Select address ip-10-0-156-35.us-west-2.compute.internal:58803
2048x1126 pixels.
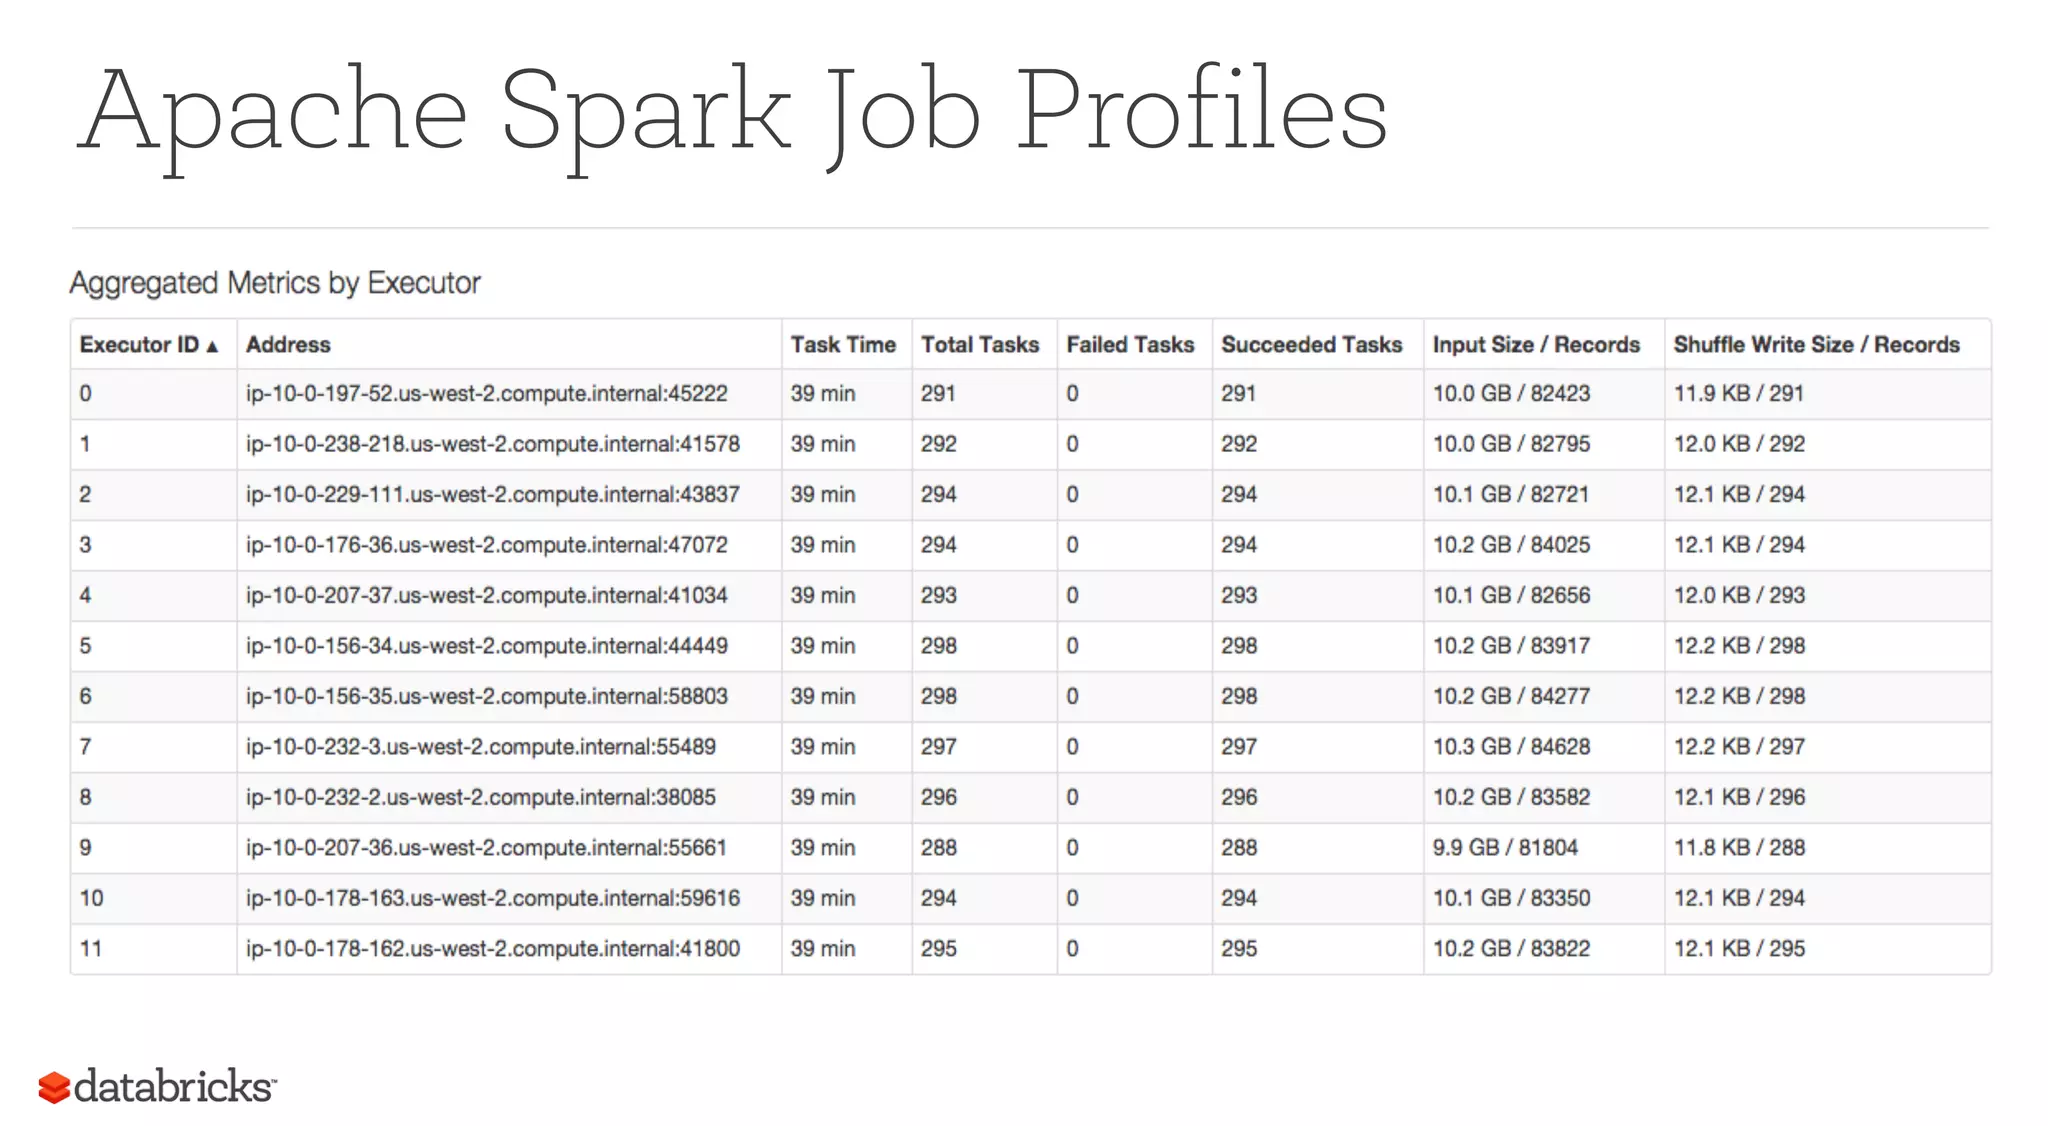[x=487, y=697]
